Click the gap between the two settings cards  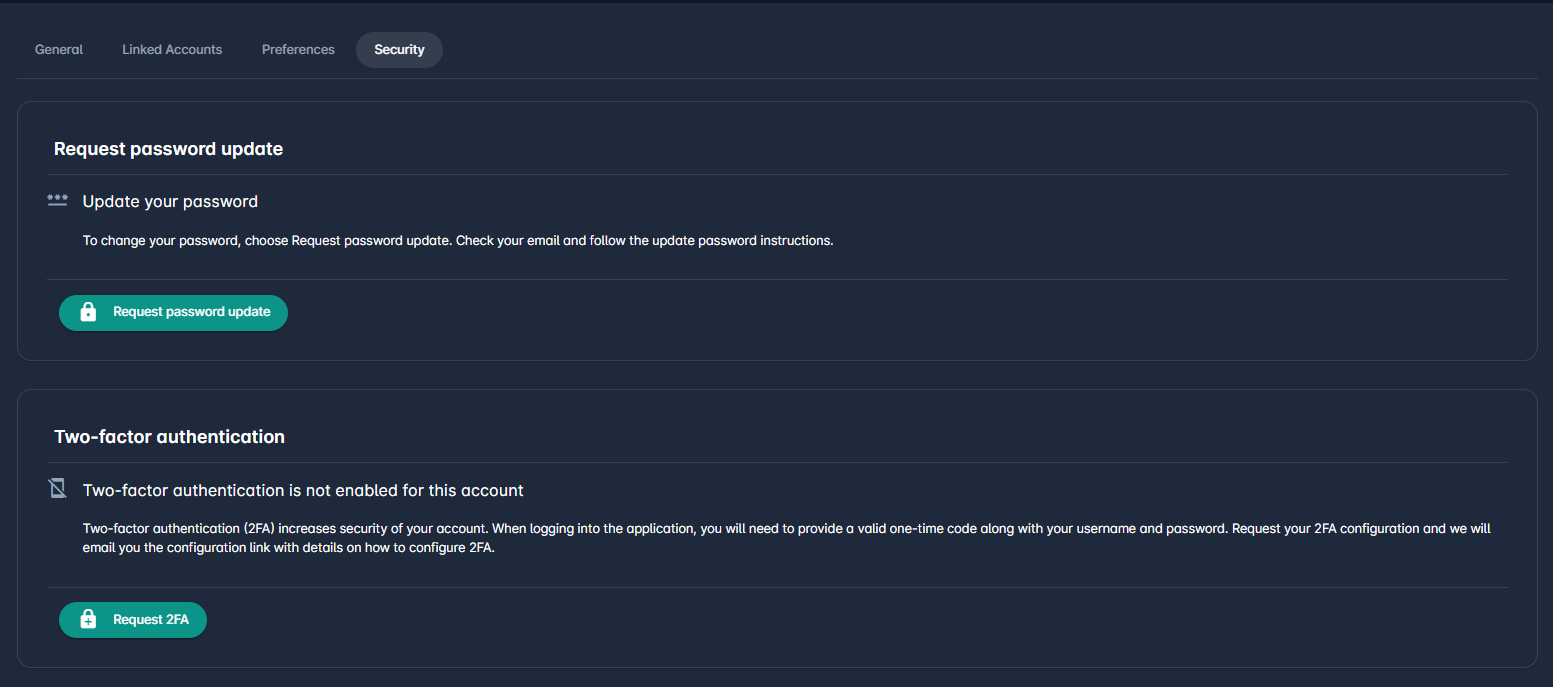(x=776, y=375)
